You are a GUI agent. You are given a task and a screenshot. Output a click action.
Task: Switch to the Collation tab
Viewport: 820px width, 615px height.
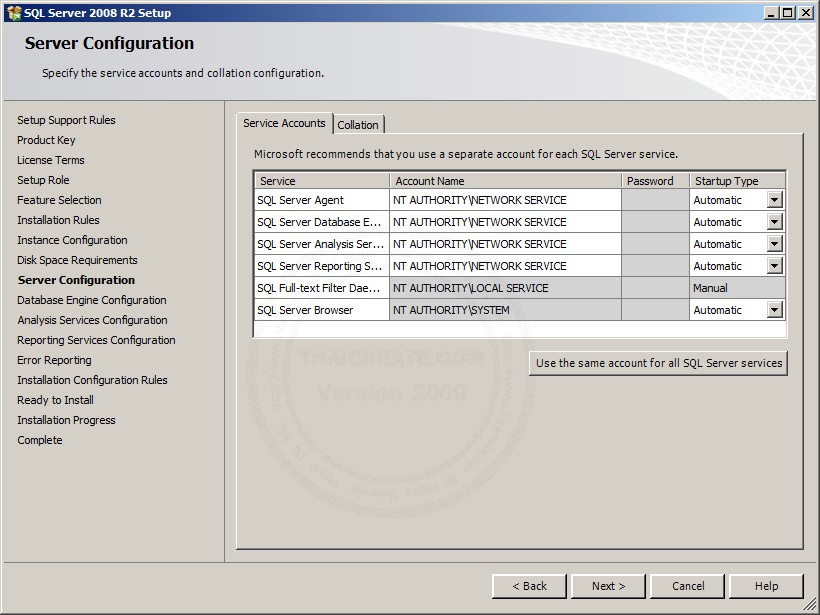(x=358, y=125)
